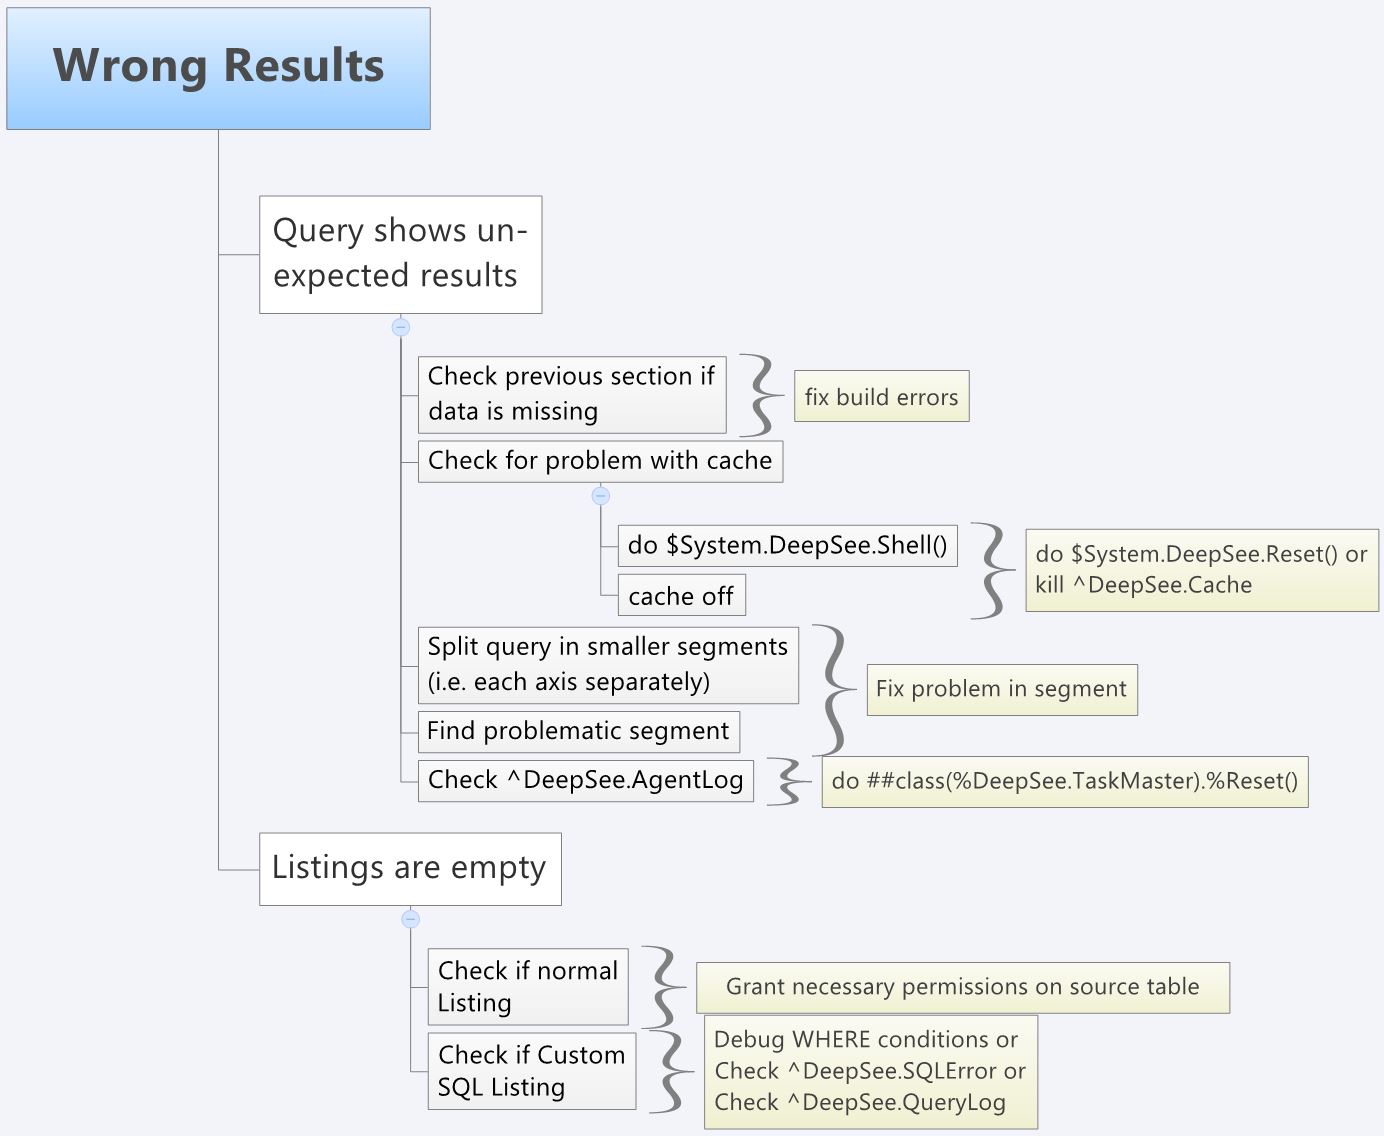Select the 'Wrong Results' root topic
Image resolution: width=1384 pixels, height=1136 pixels.
(x=218, y=68)
